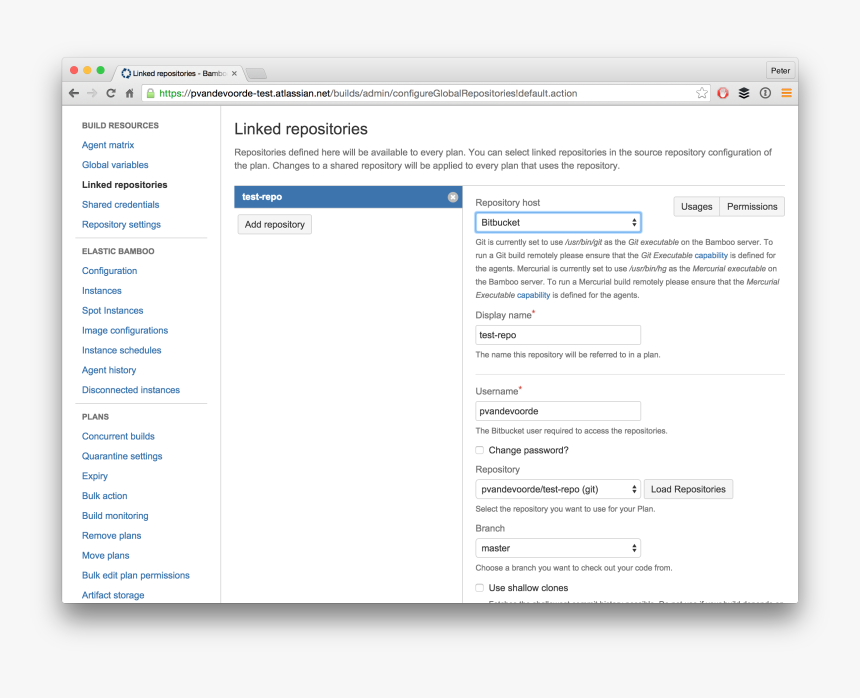Image resolution: width=860 pixels, height=698 pixels.
Task: Open the red Opera-style extension icon
Action: click(x=723, y=93)
